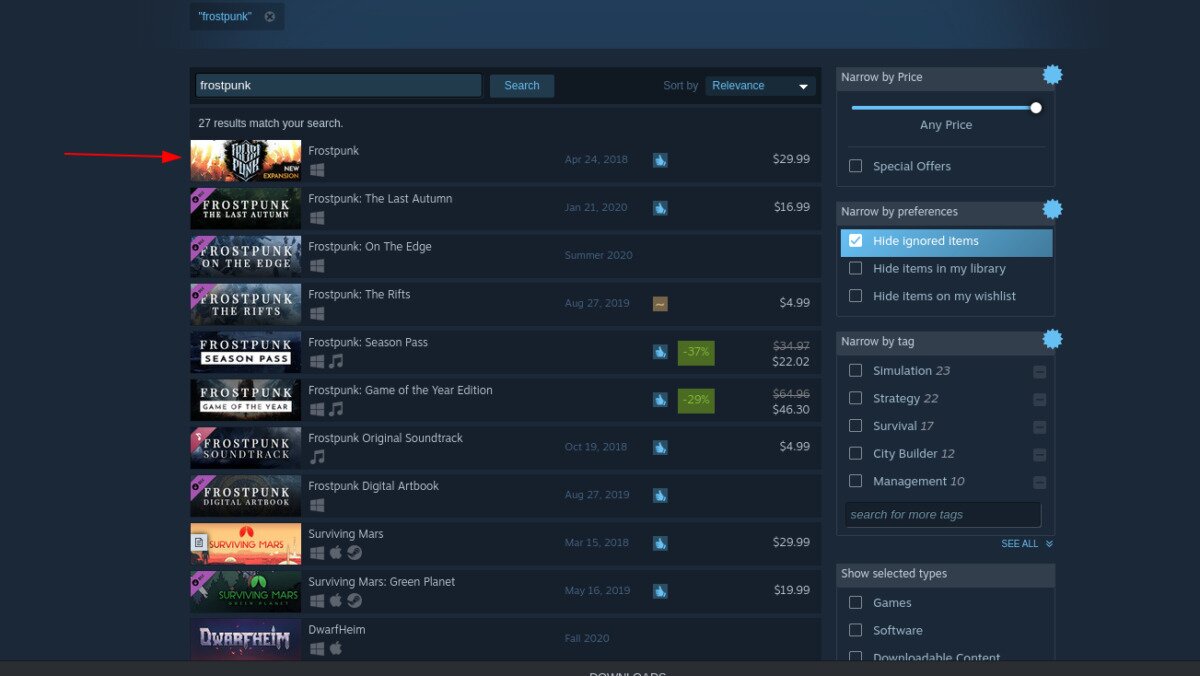
Task: Uncheck Hide ignored items
Action: tap(855, 241)
